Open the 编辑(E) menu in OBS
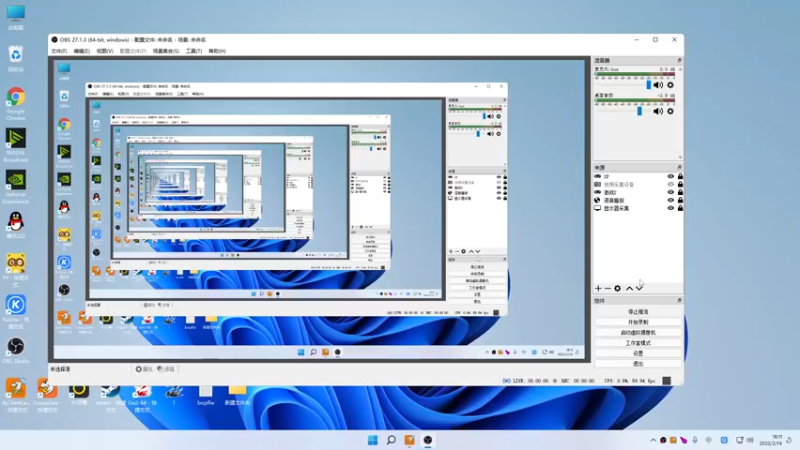Image resolution: width=800 pixels, height=450 pixels. tap(82, 51)
